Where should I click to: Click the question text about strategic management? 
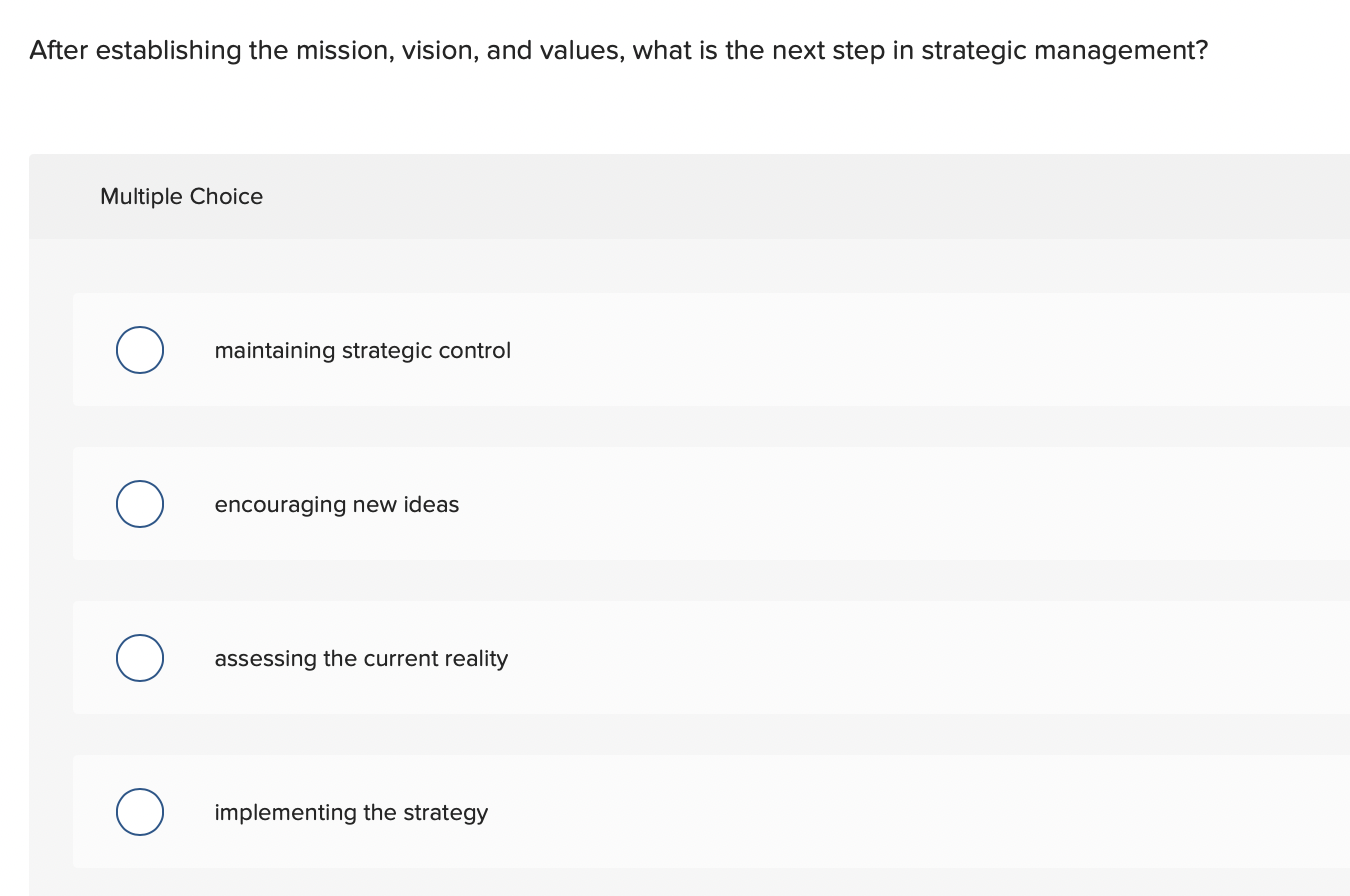point(617,50)
